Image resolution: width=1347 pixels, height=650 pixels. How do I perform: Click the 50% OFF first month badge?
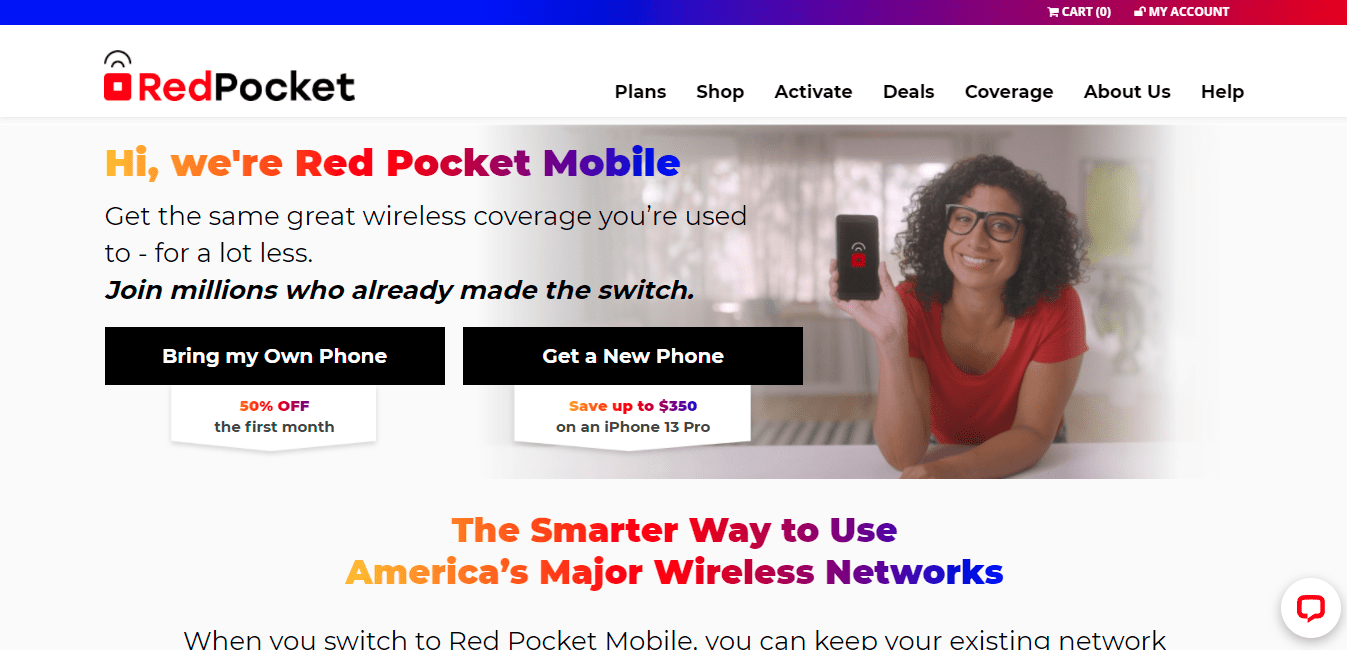tap(274, 417)
